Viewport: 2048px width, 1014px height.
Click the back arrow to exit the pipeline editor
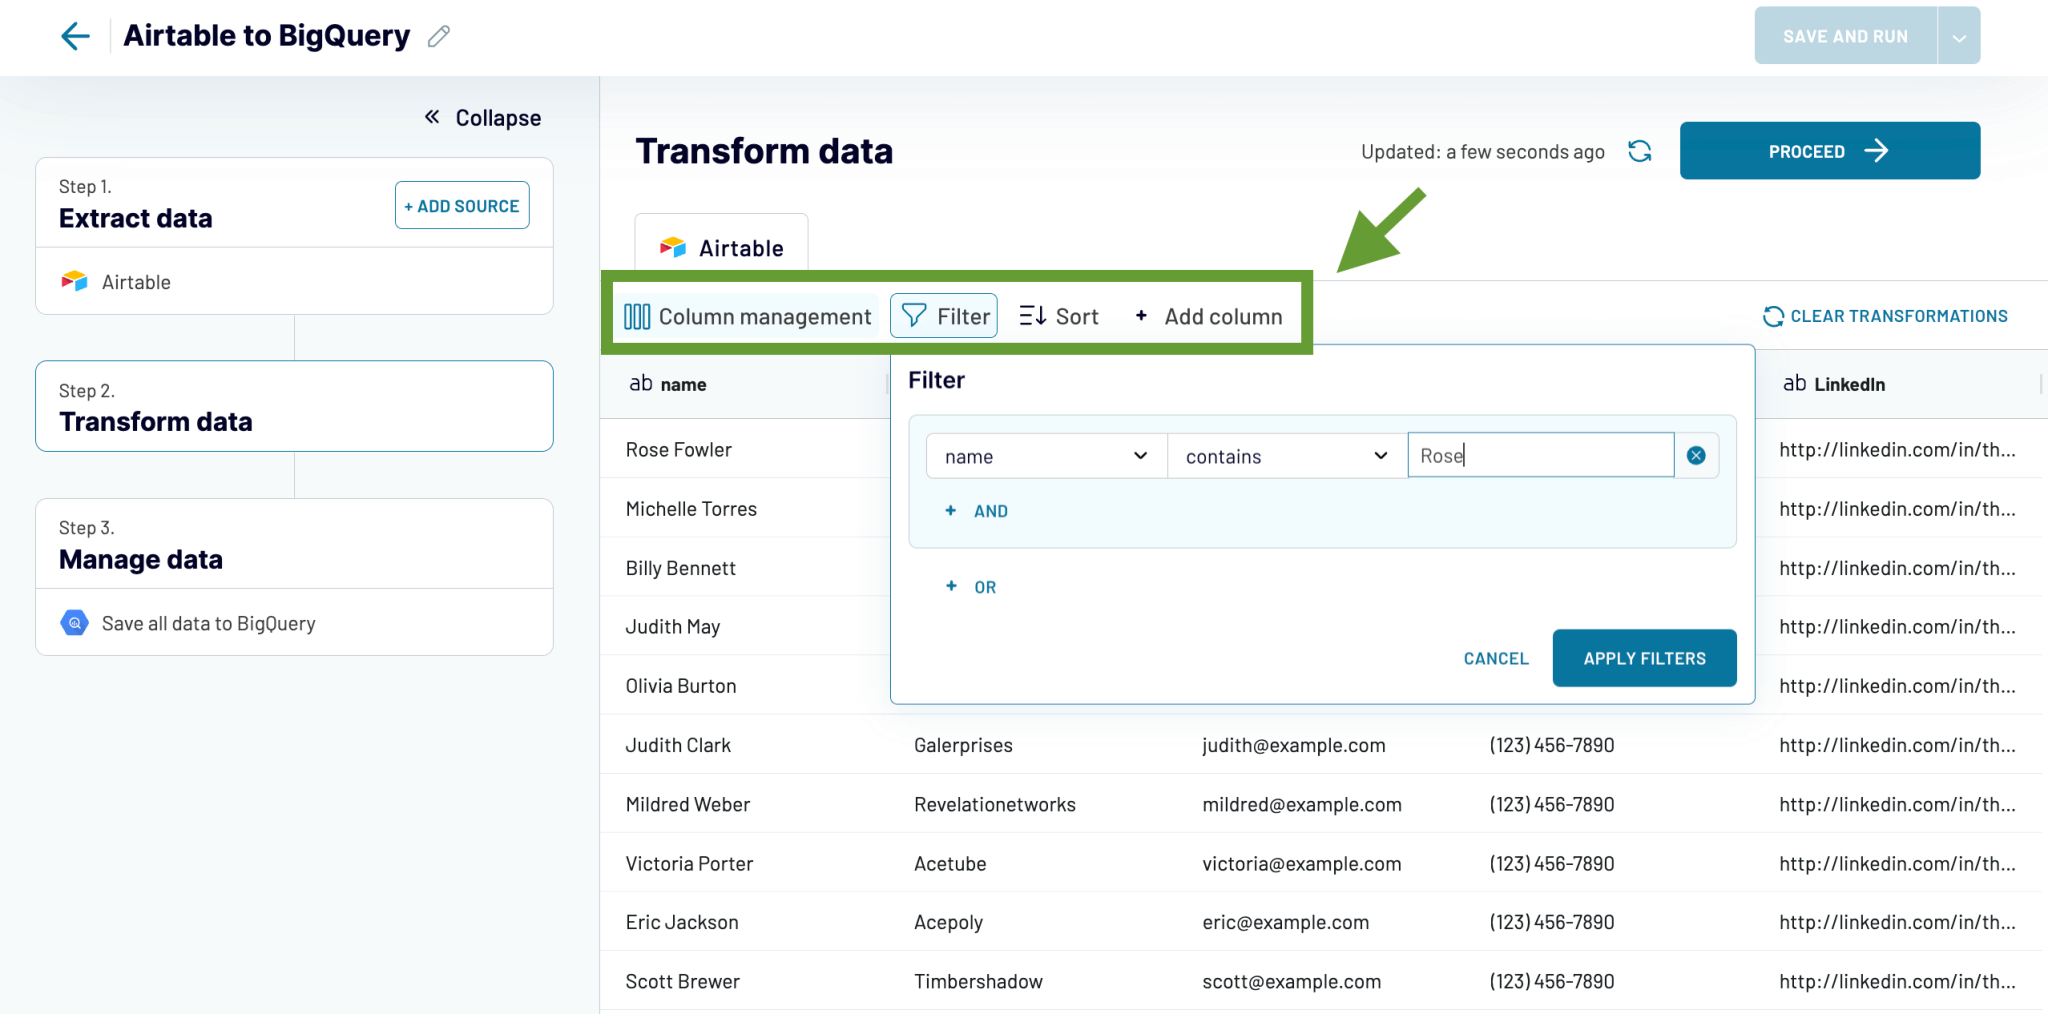pos(75,36)
